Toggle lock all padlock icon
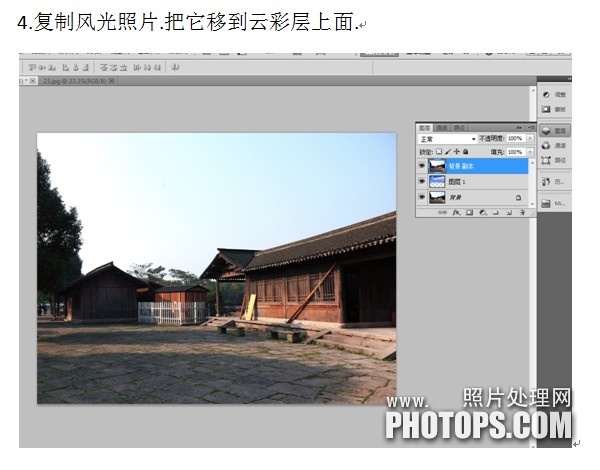The height and width of the screenshot is (470, 600). (465, 152)
